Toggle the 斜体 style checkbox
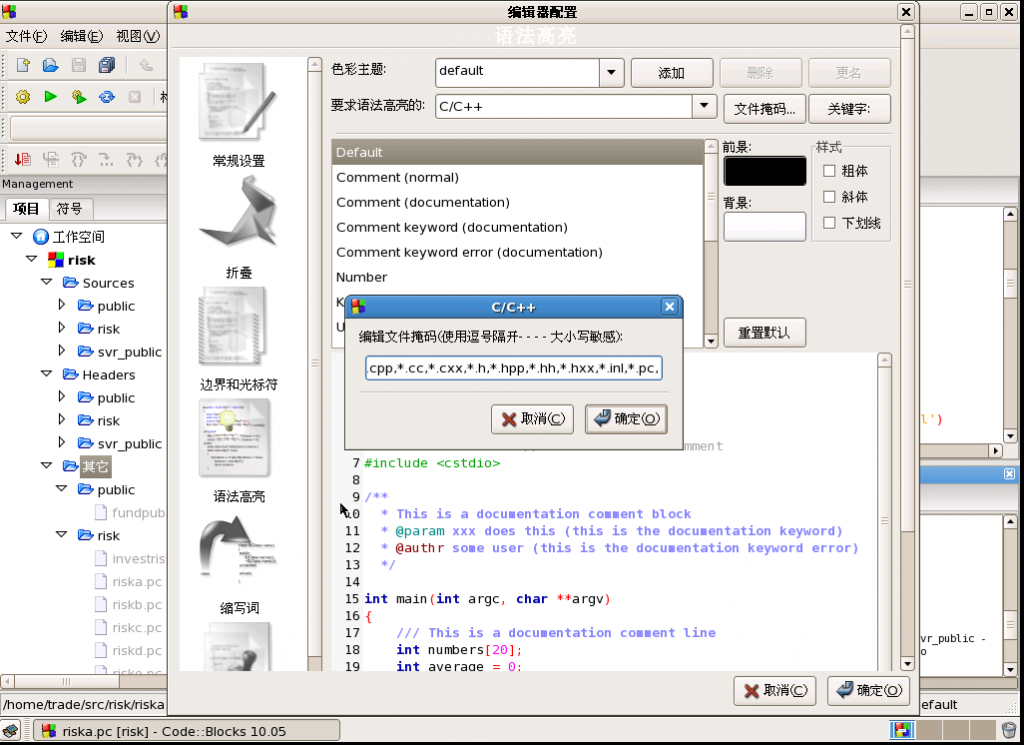The width and height of the screenshot is (1024, 745). pos(829,197)
